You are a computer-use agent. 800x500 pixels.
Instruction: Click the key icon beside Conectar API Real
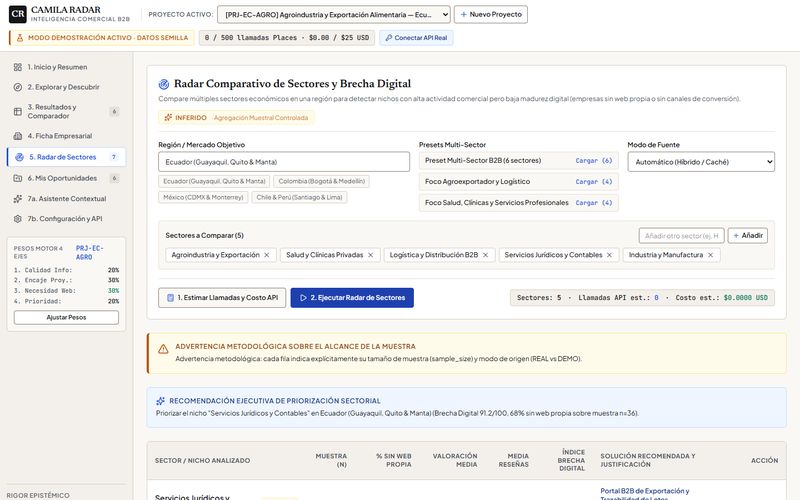pyautogui.click(x=389, y=38)
